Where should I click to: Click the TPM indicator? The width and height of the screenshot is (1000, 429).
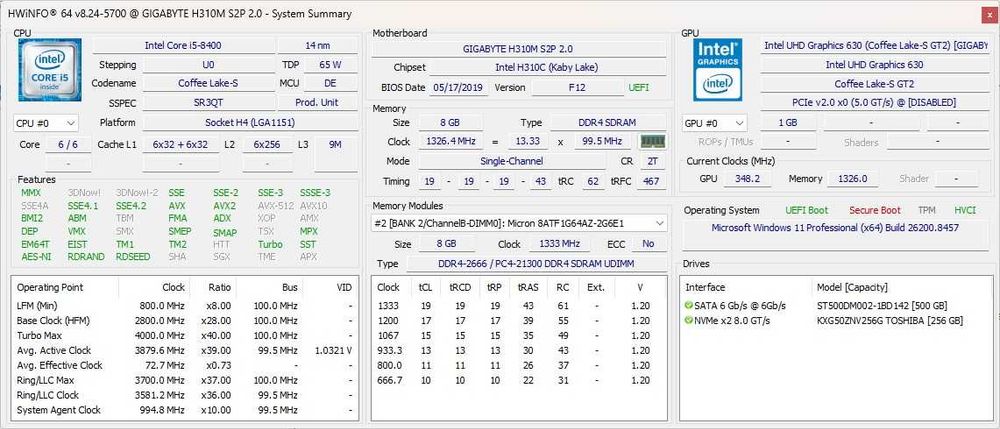pos(927,210)
